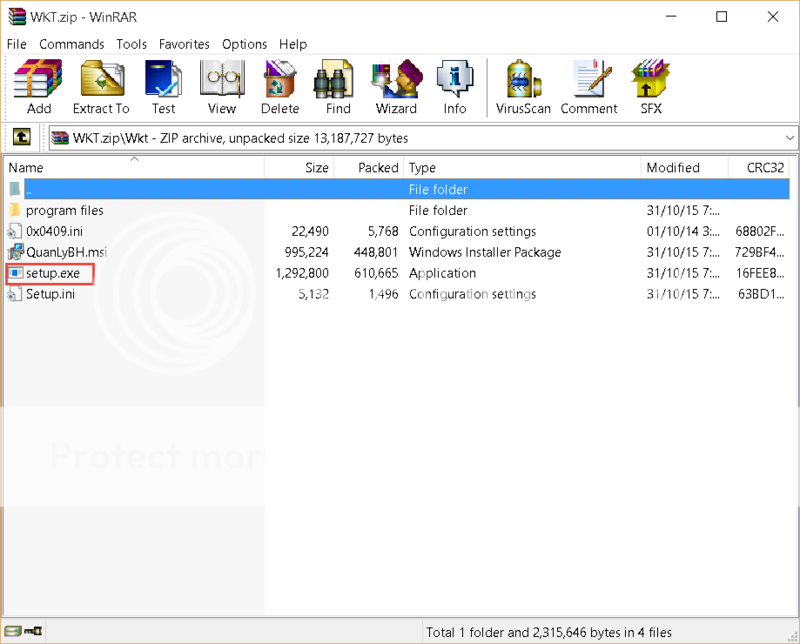The width and height of the screenshot is (800, 644).
Task: Run VirusScan on the archive
Action: (523, 87)
